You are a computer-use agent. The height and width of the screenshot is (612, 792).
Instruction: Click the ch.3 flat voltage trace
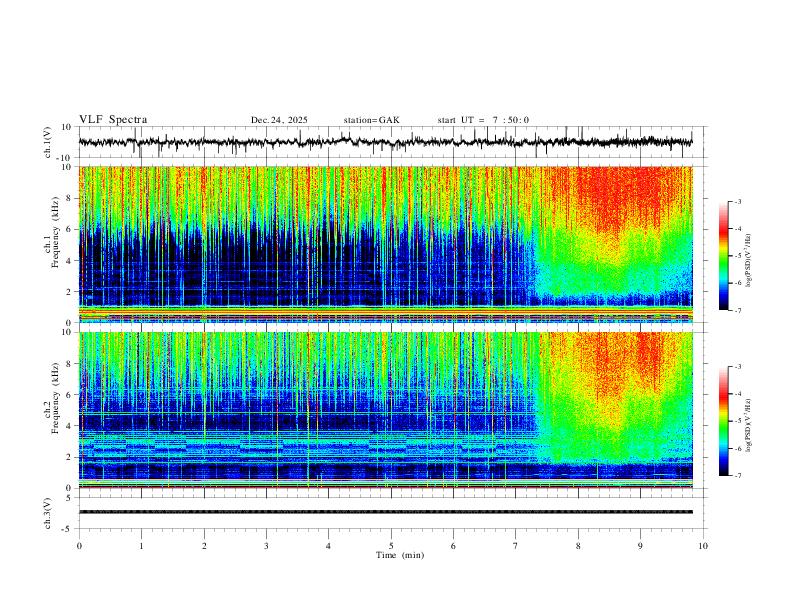point(386,512)
